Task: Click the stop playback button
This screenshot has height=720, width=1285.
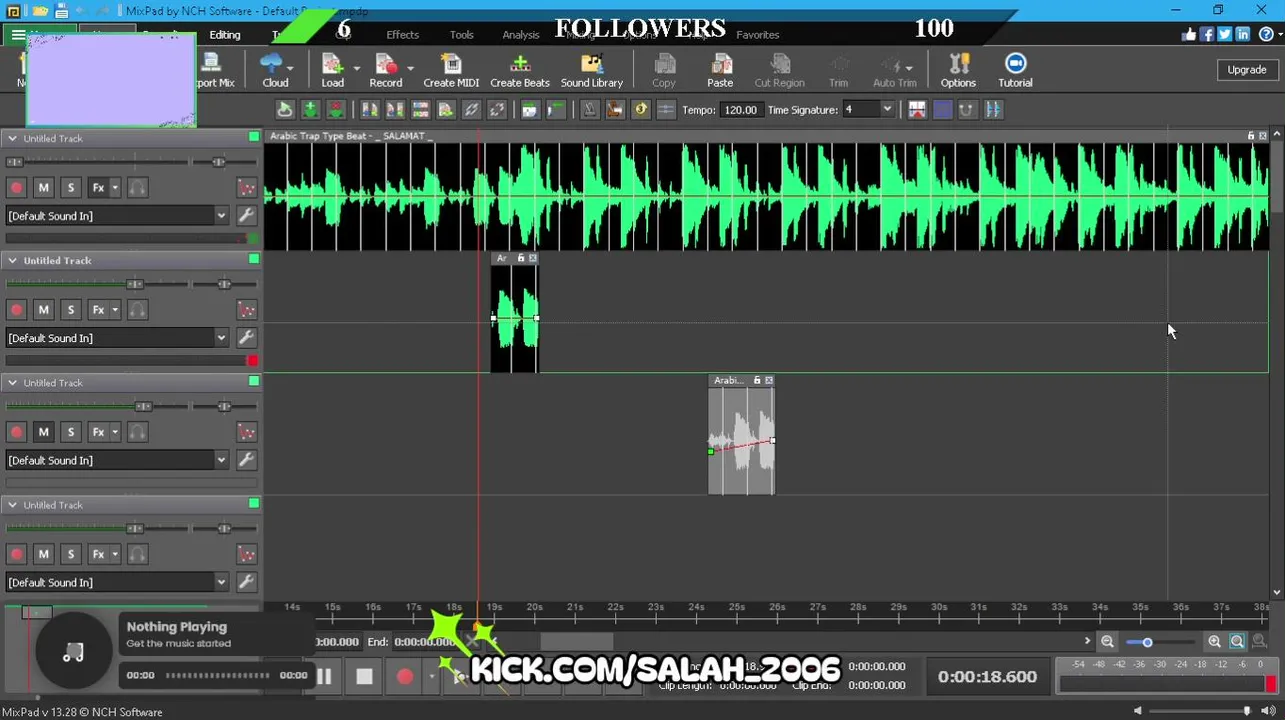Action: pos(364,677)
